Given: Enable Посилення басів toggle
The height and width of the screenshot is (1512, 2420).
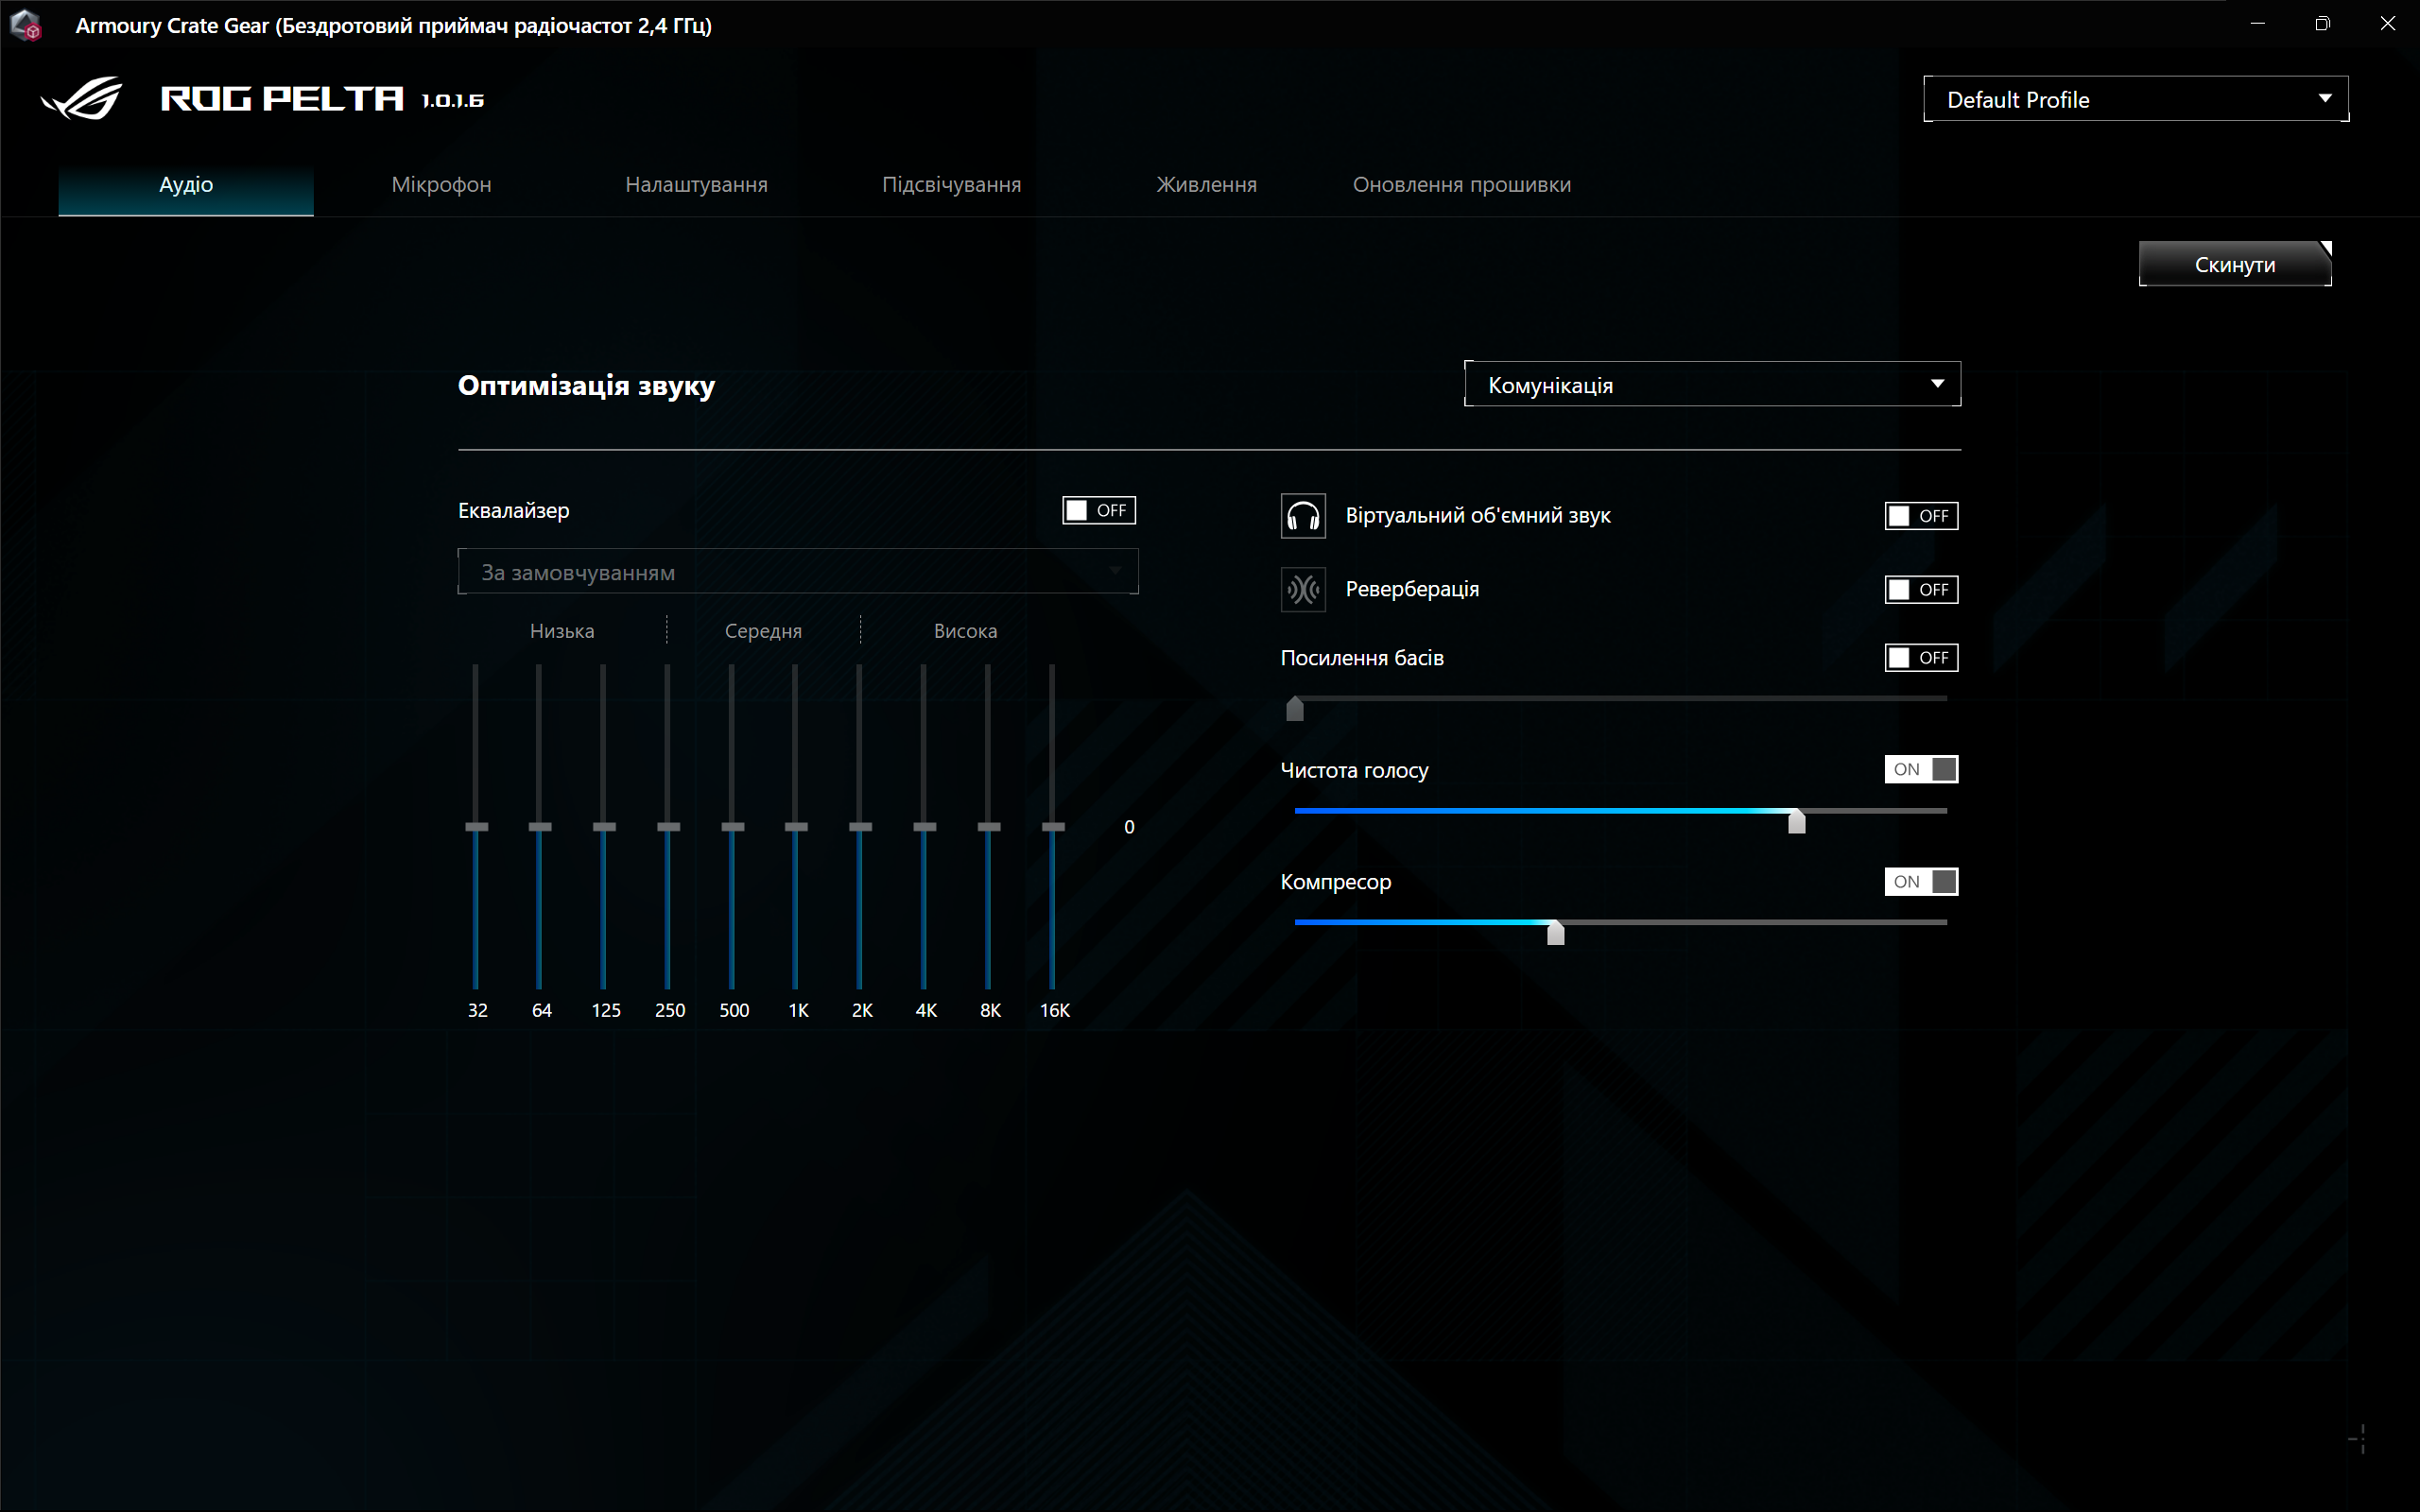Looking at the screenshot, I should tap(1921, 658).
